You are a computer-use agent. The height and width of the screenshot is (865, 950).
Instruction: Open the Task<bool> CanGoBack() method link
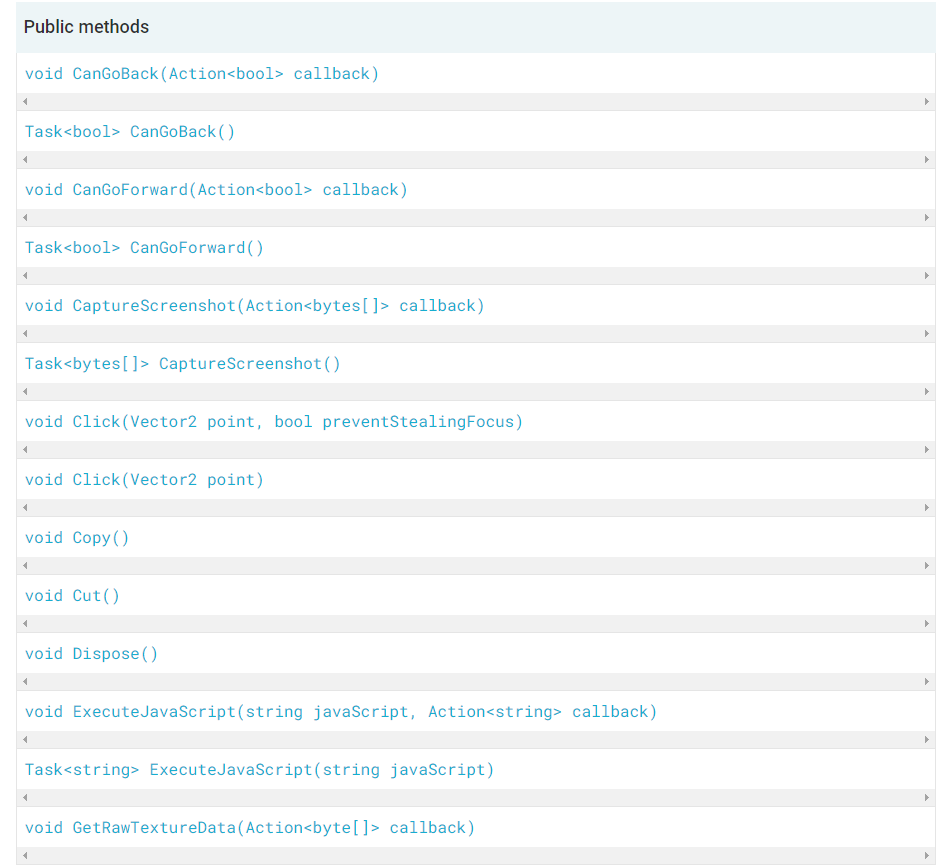[x=130, y=132]
